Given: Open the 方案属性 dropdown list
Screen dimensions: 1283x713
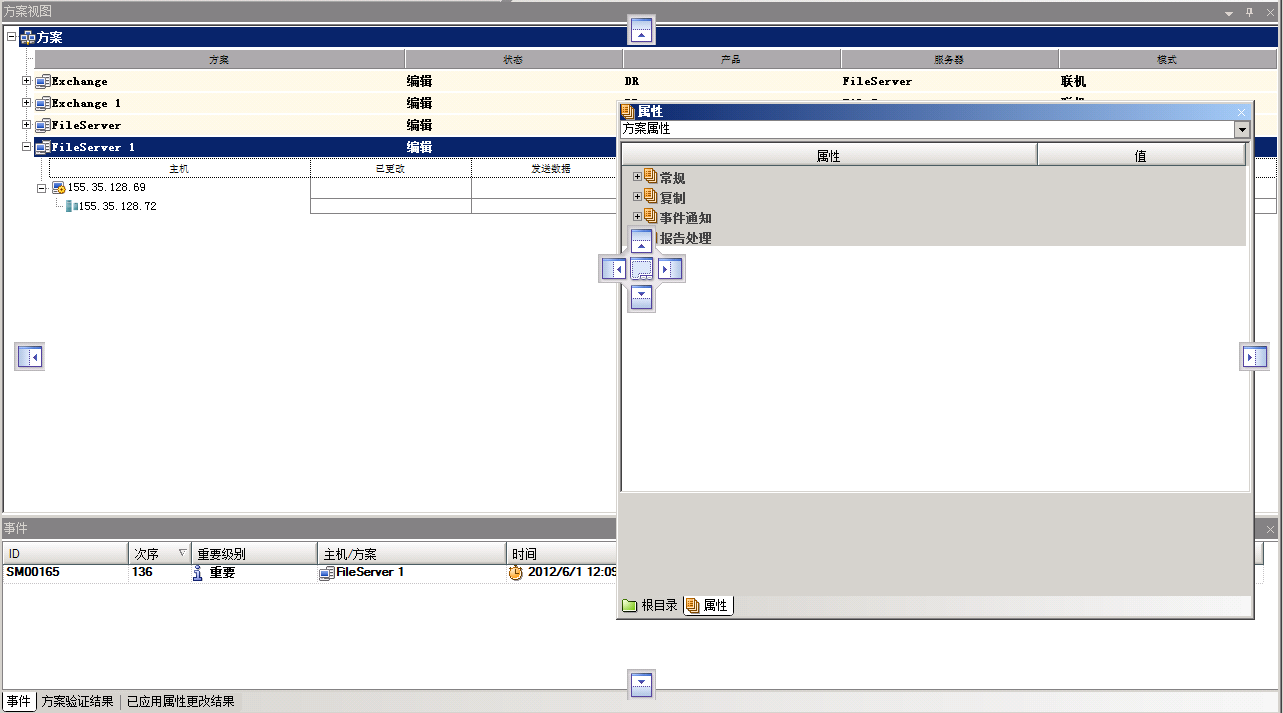Looking at the screenshot, I should coord(1241,130).
